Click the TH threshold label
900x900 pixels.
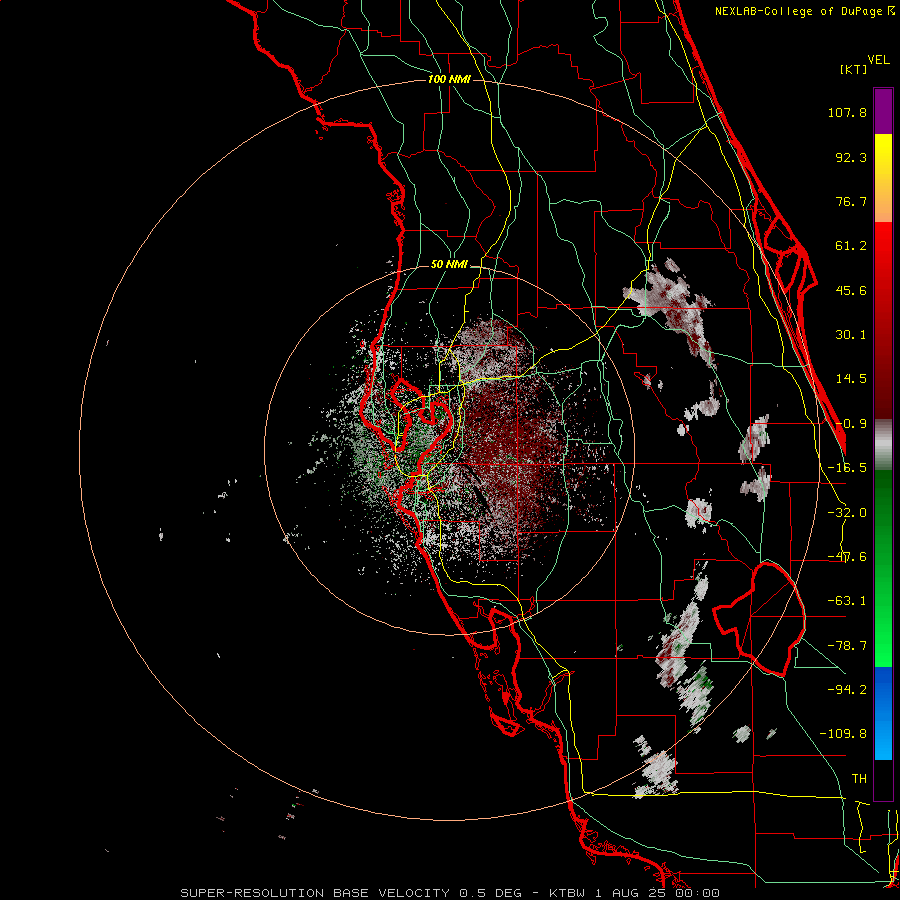point(859,779)
